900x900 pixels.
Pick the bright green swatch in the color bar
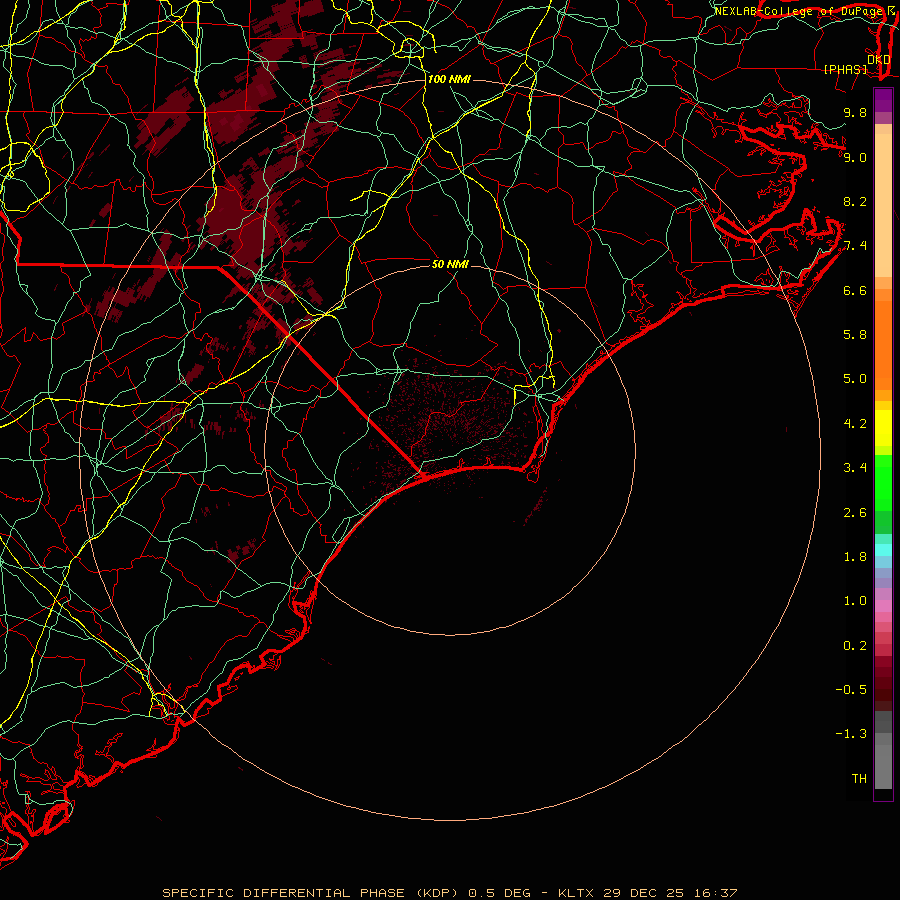point(883,484)
